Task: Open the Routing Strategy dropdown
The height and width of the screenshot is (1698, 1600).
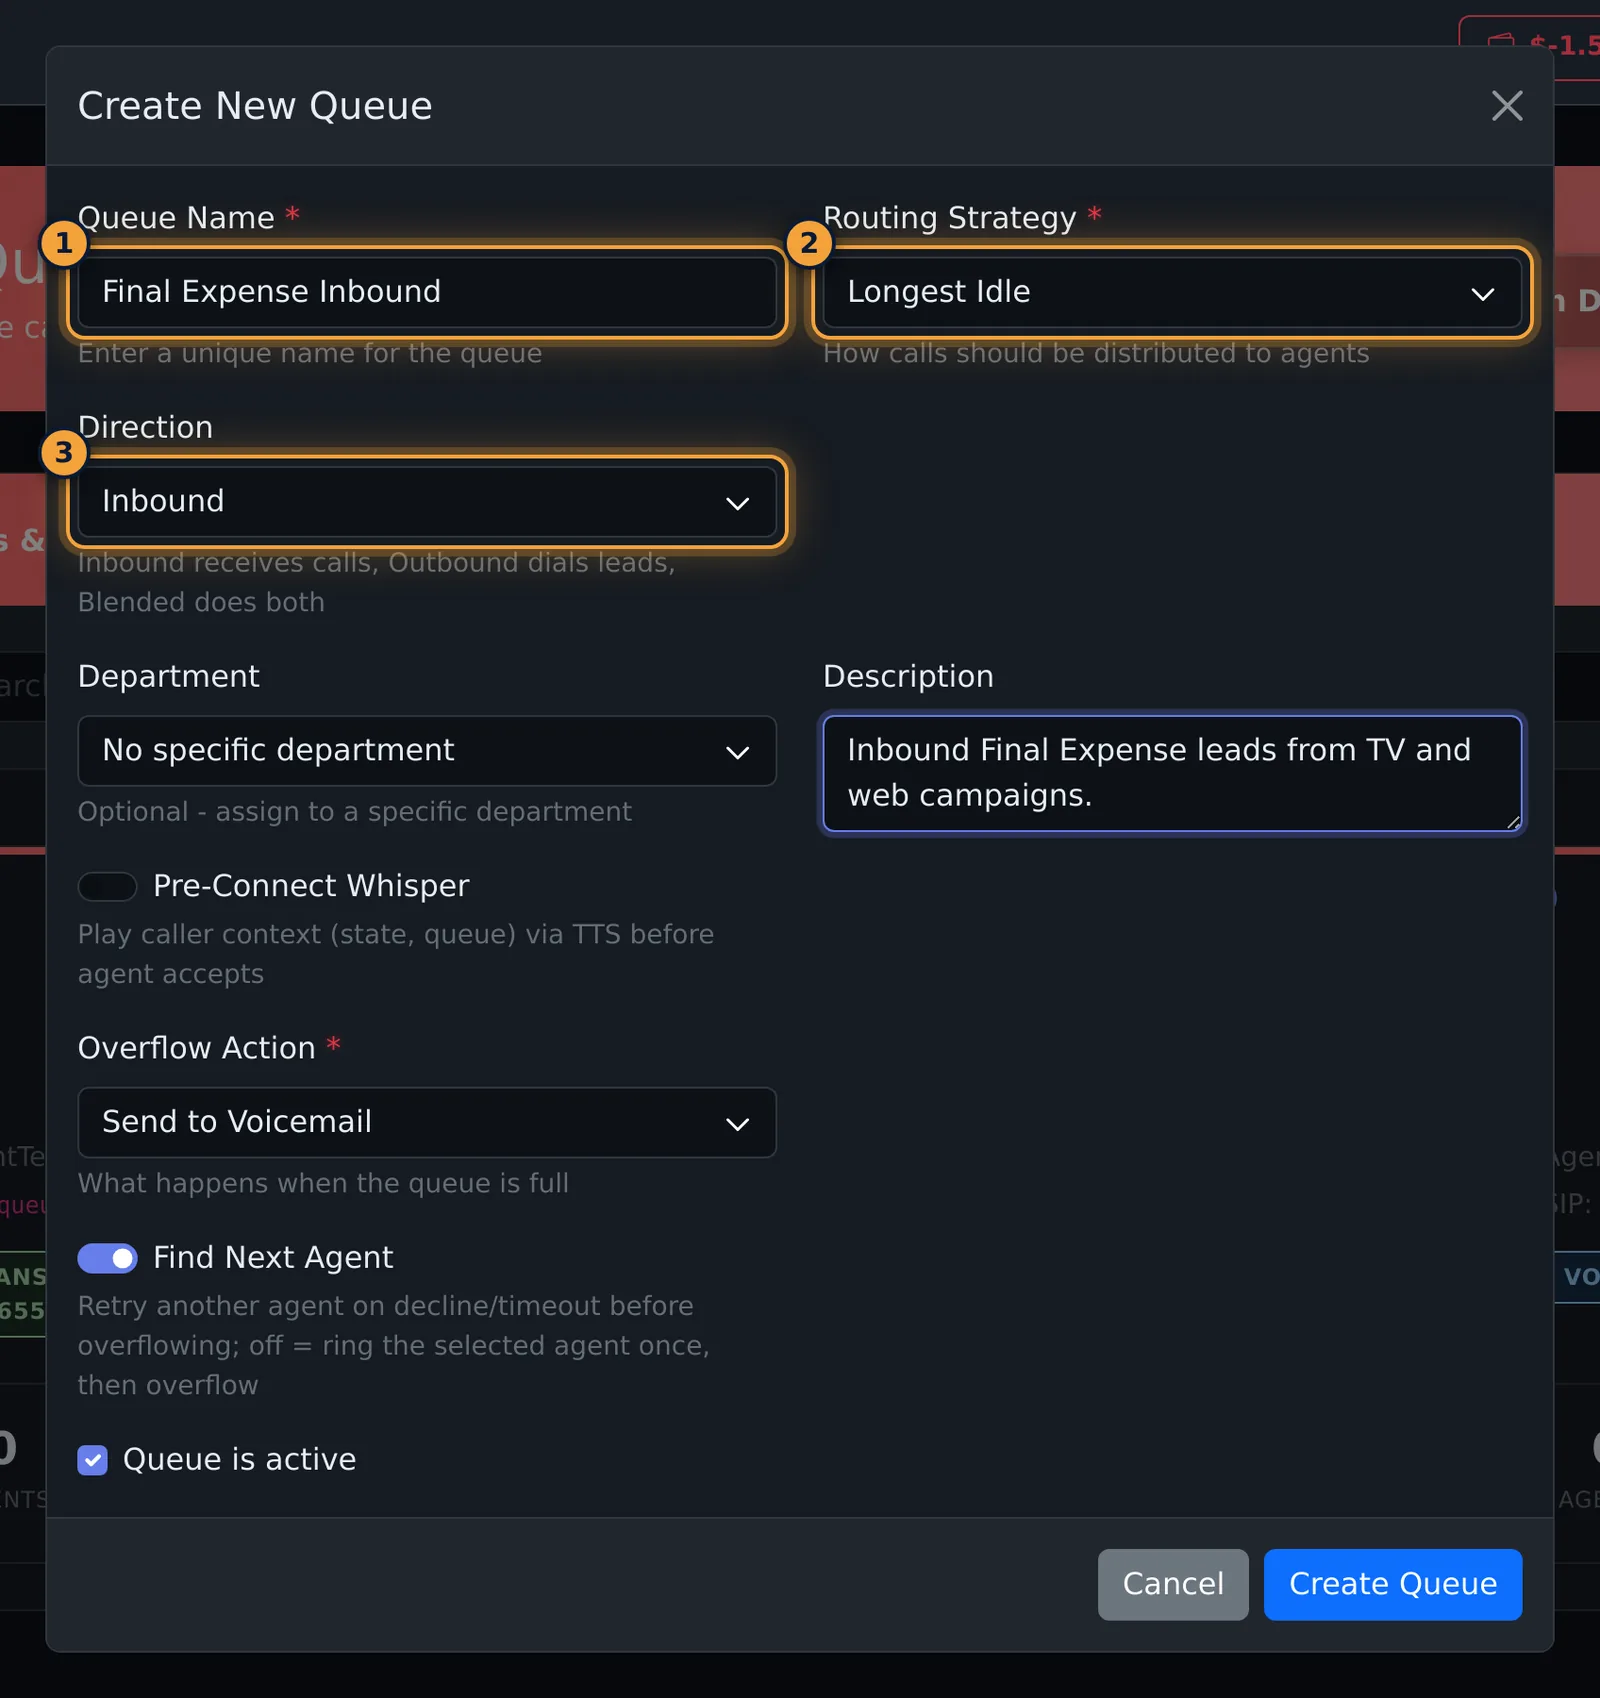Action: (x=1172, y=292)
